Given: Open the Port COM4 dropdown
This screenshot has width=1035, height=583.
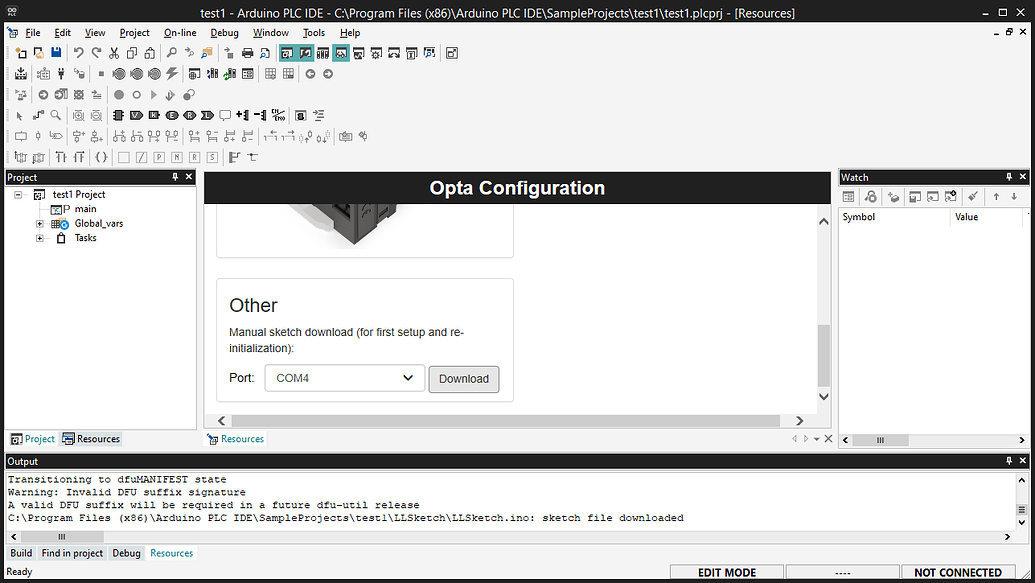Looking at the screenshot, I should (407, 378).
